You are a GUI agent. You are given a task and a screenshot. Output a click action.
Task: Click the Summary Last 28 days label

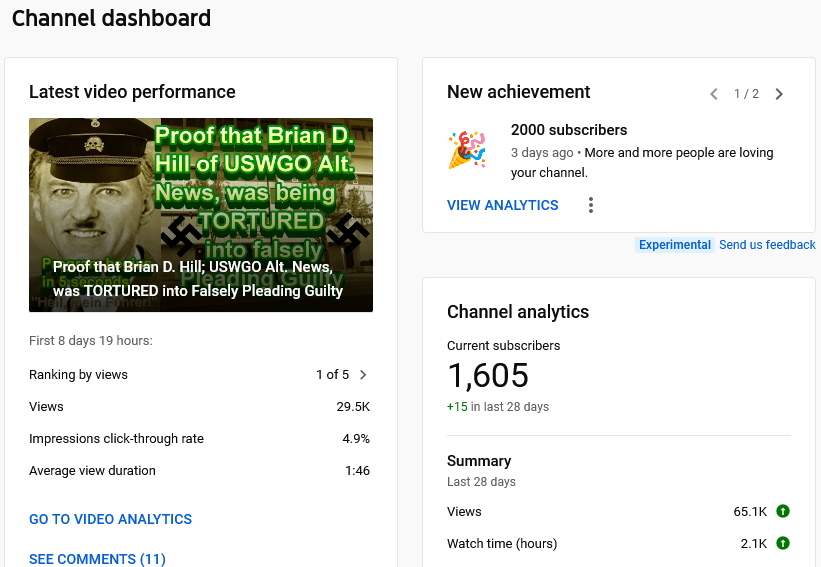pos(481,471)
